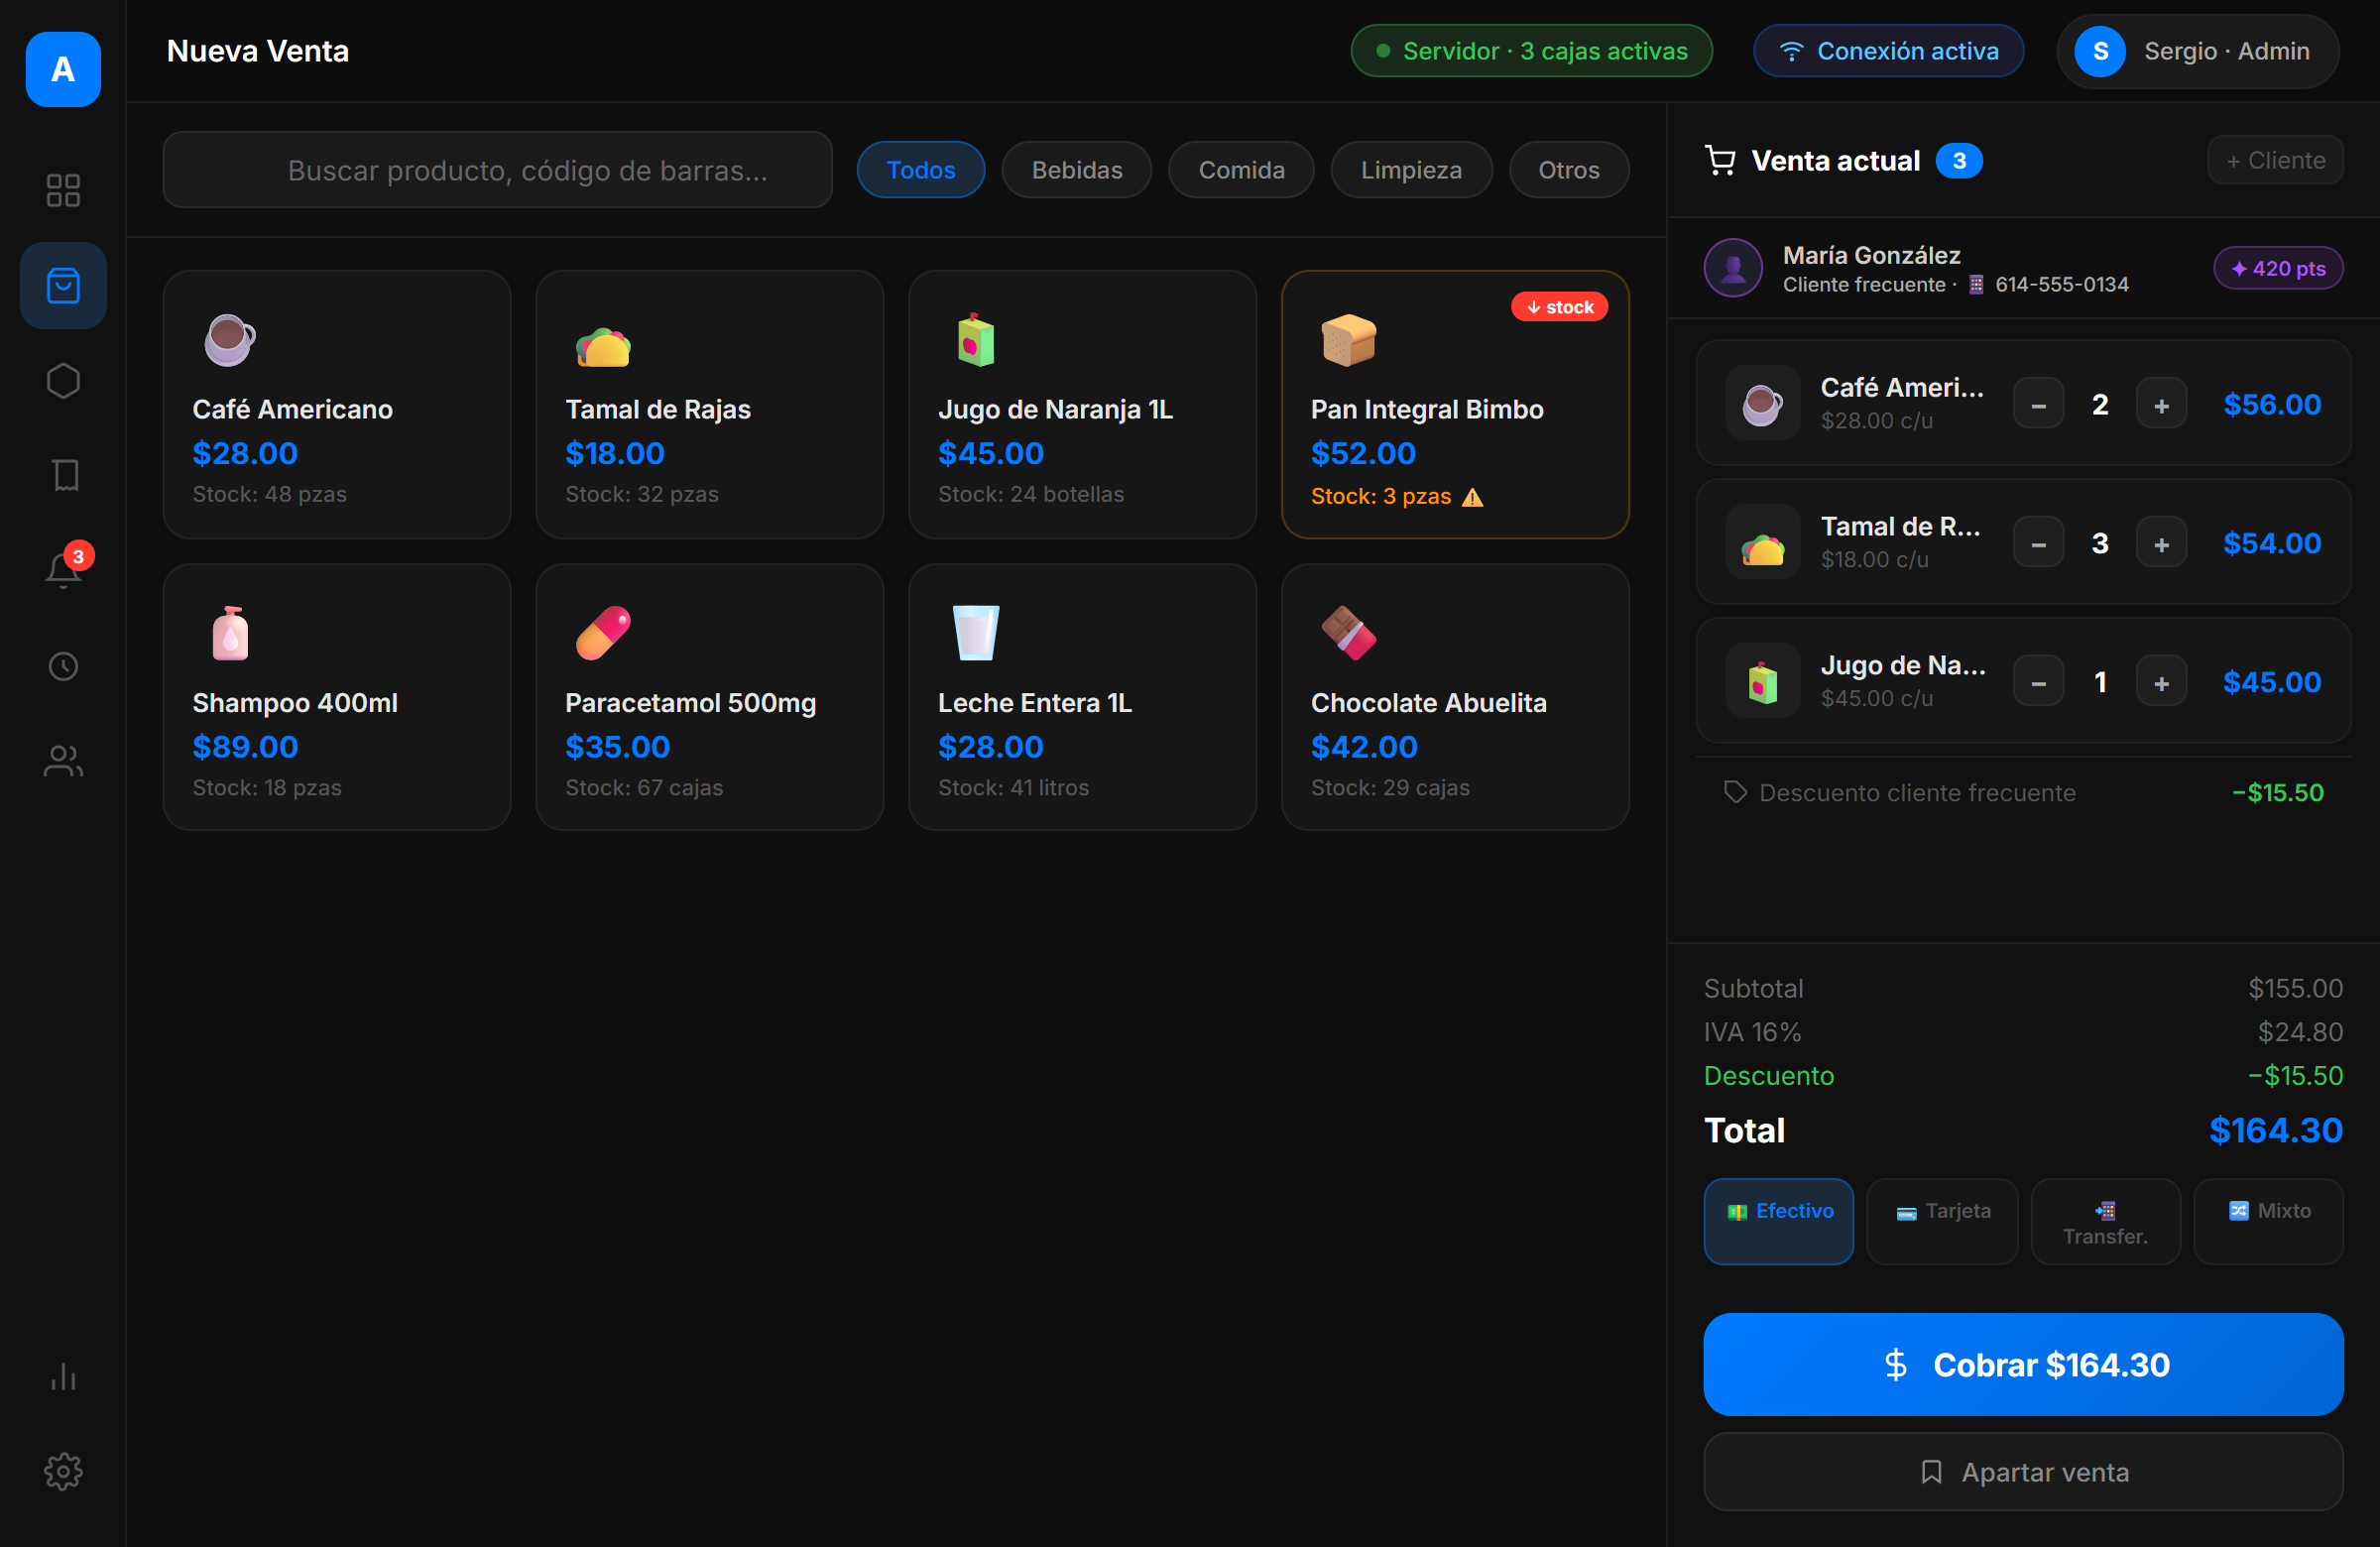This screenshot has height=1547, width=2380.
Task: Click Apartar venta button
Action: click(x=2023, y=1471)
